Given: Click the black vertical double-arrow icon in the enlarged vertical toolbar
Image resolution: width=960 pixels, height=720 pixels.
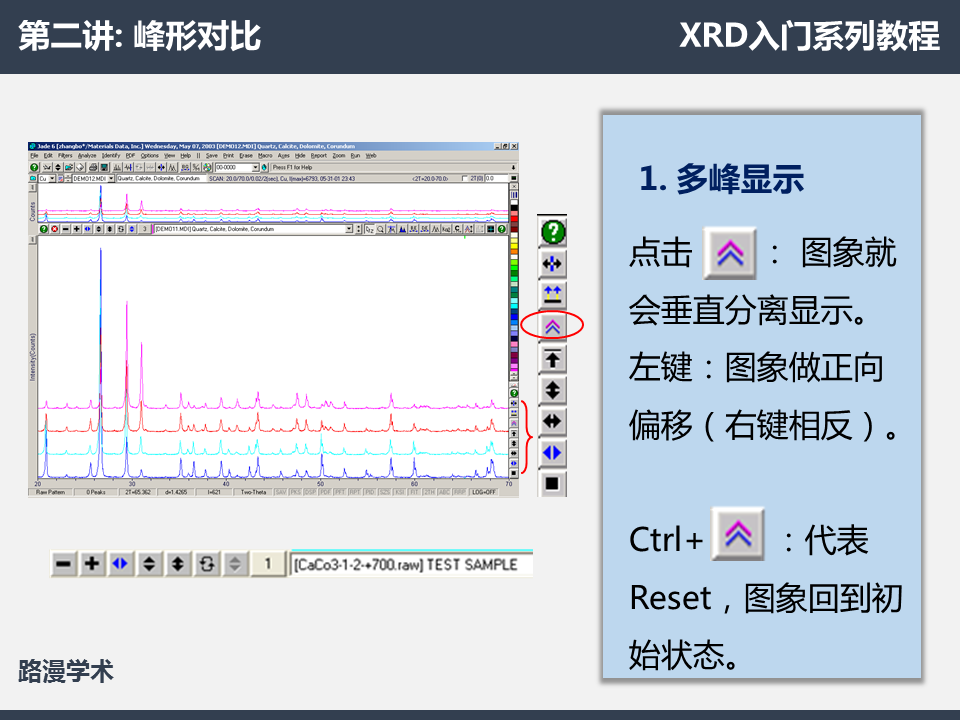Looking at the screenshot, I should coord(553,390).
